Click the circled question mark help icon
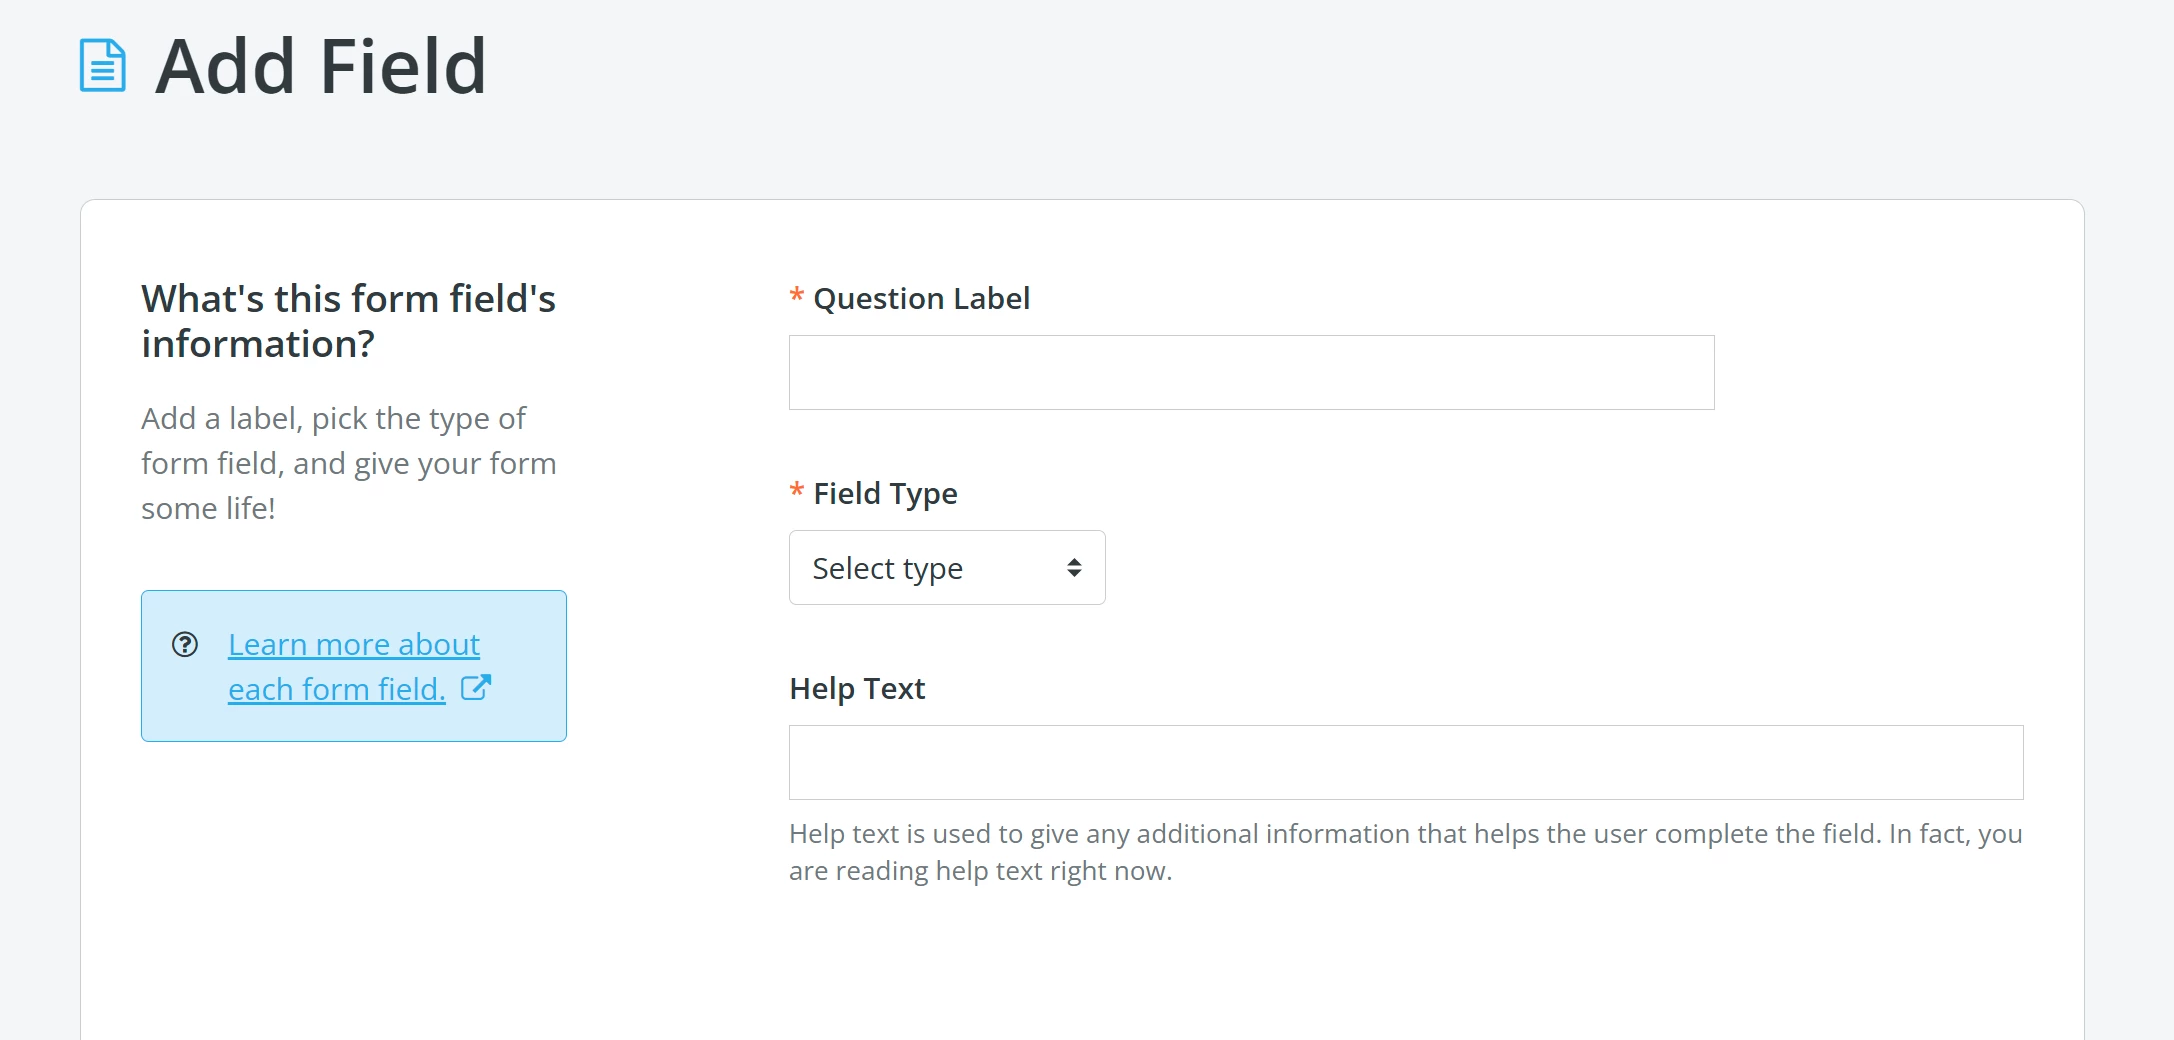 [186, 645]
